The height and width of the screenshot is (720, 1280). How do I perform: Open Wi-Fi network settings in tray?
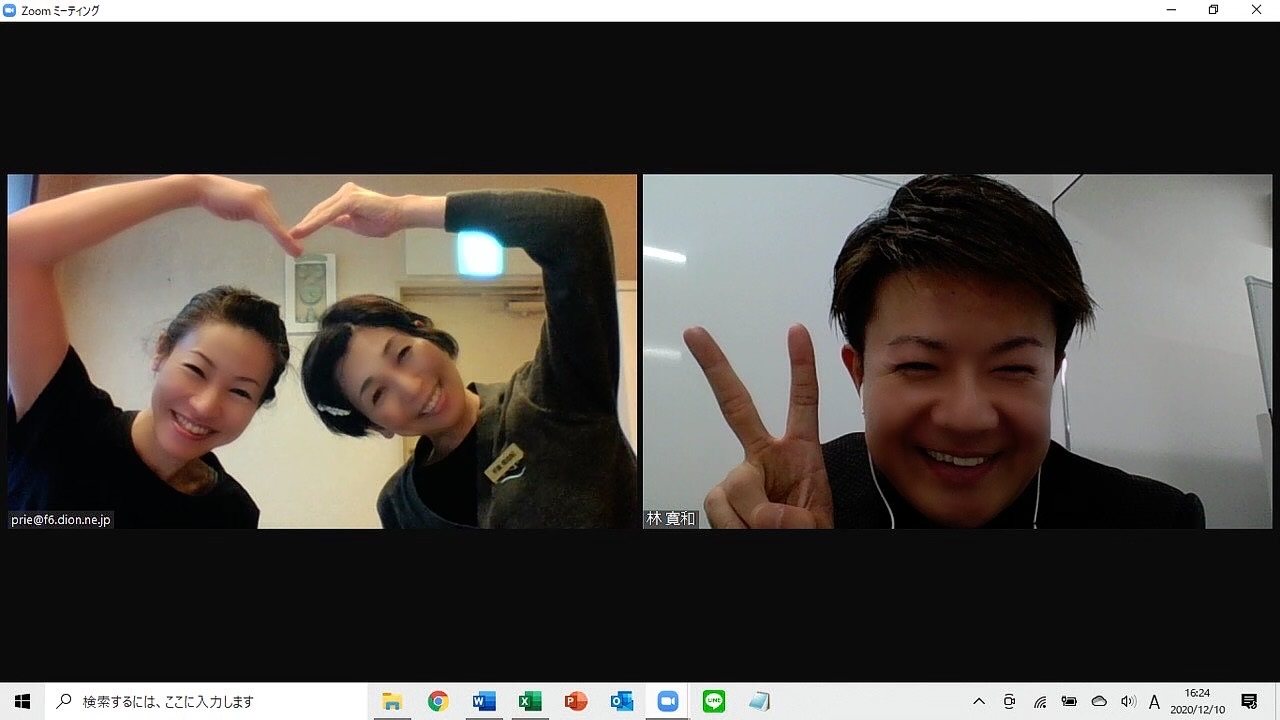click(x=1040, y=702)
